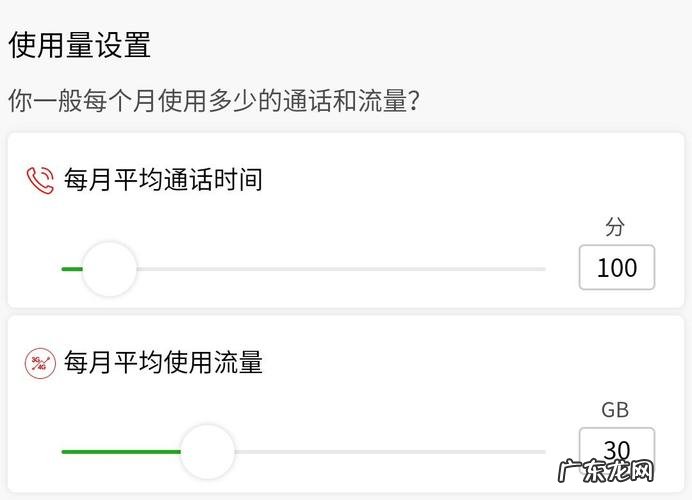
Task: Click the monthly call time slider handle
Action: [x=108, y=269]
